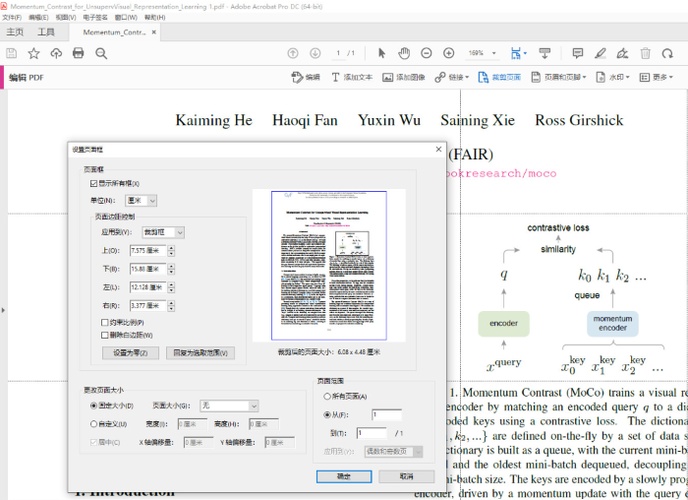Click the zoom in plus icon
This screenshot has width=688, height=500.
pyautogui.click(x=448, y=54)
